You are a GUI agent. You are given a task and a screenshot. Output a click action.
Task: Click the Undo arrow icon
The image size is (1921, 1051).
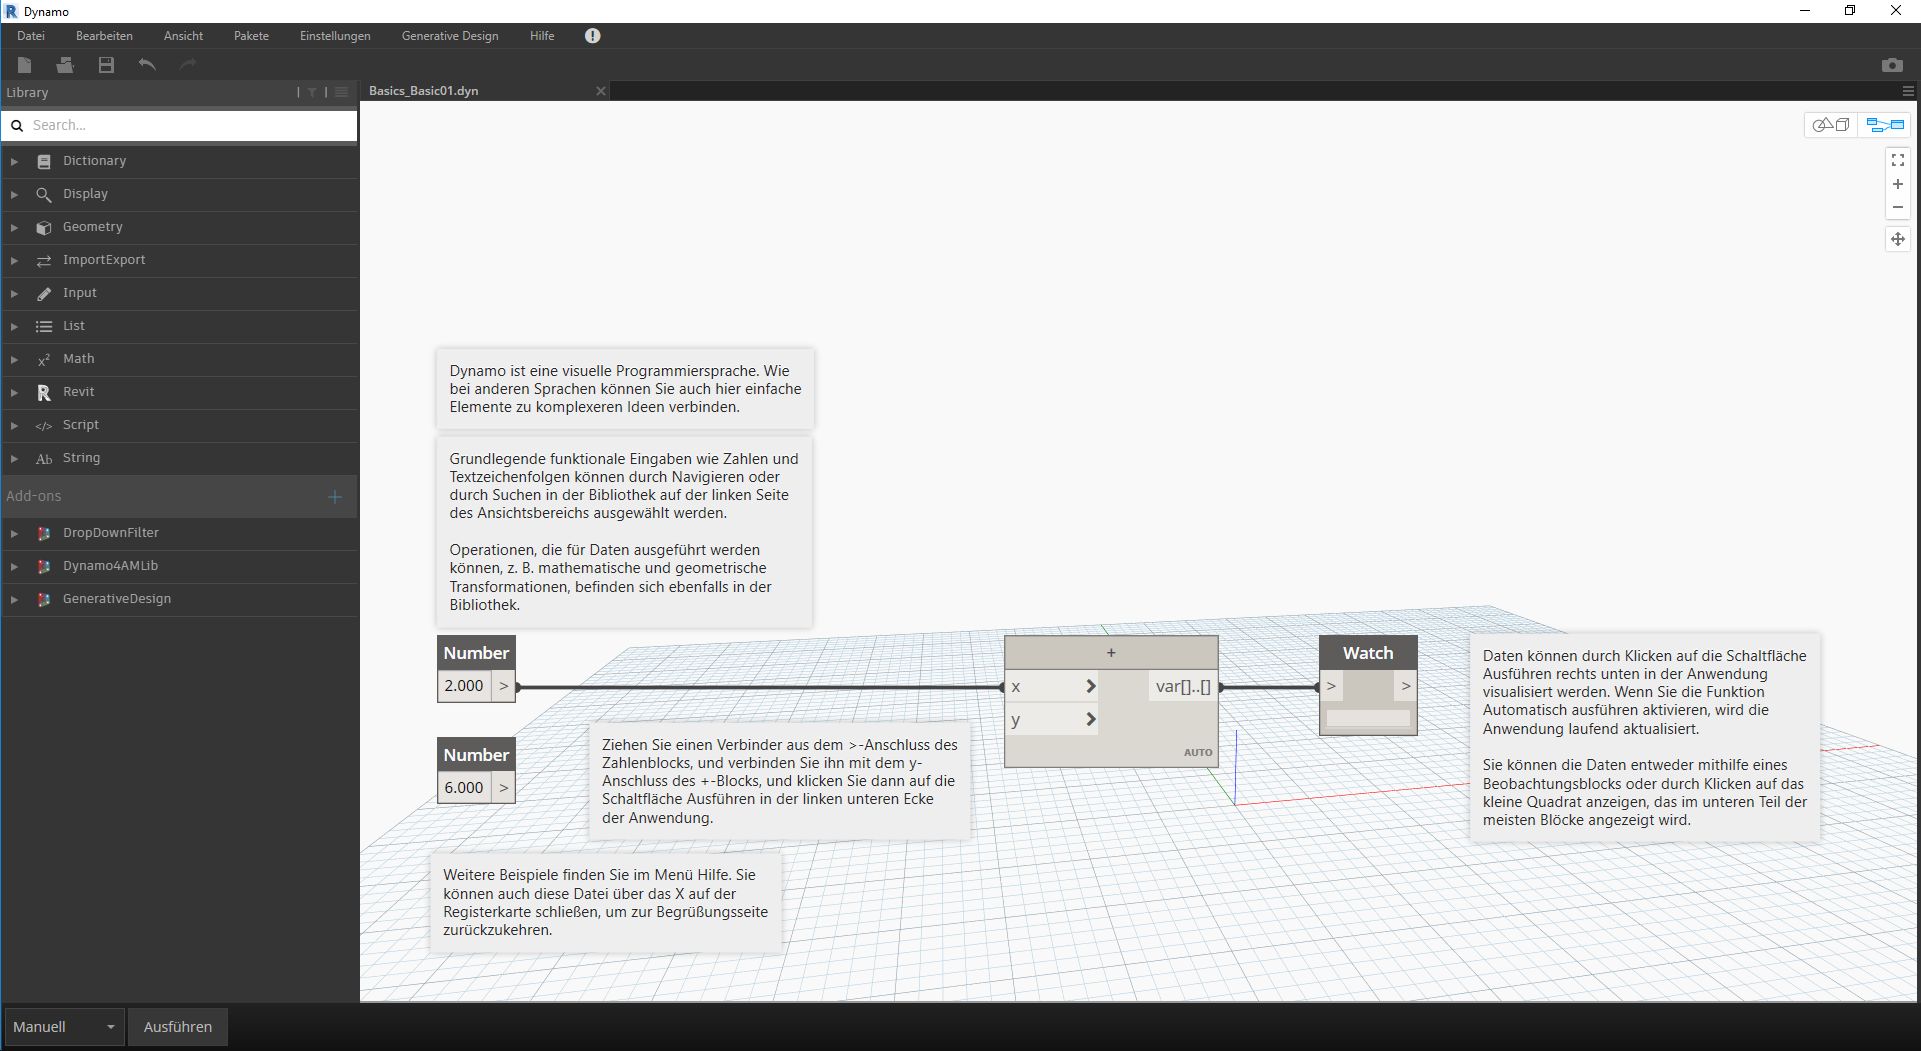click(x=147, y=65)
